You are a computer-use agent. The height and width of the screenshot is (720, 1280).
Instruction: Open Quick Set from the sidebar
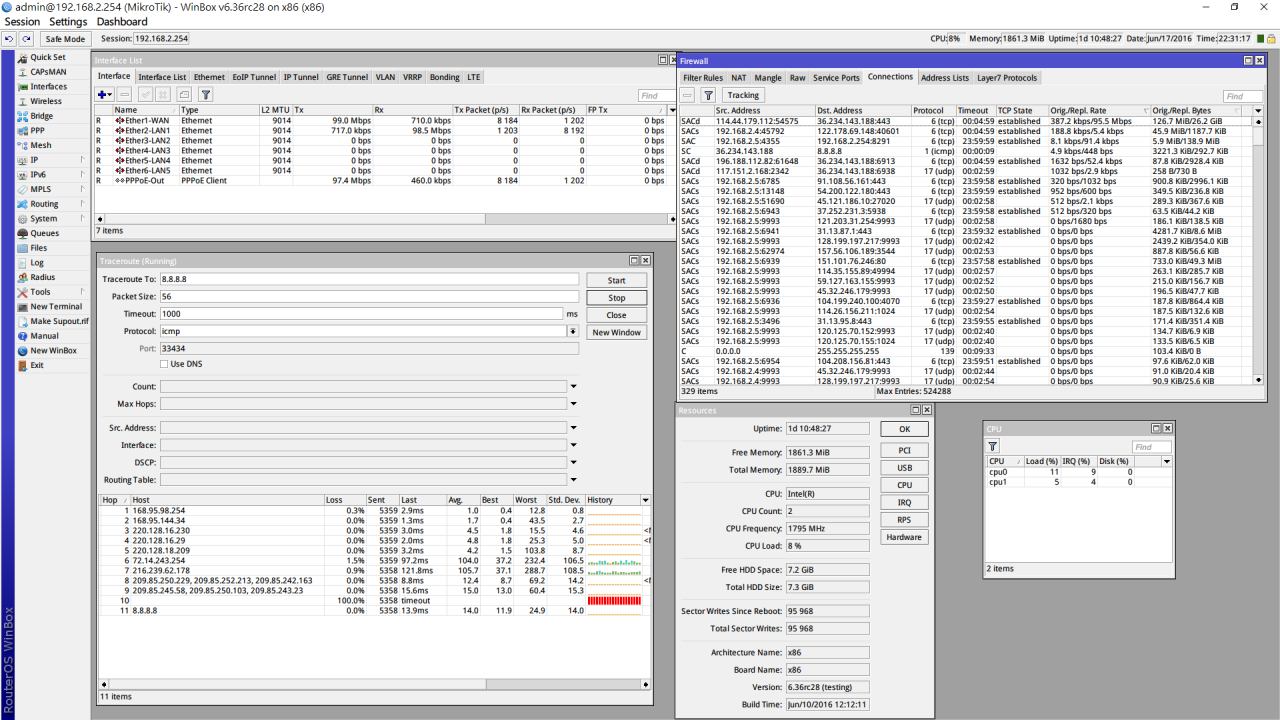click(x=47, y=57)
